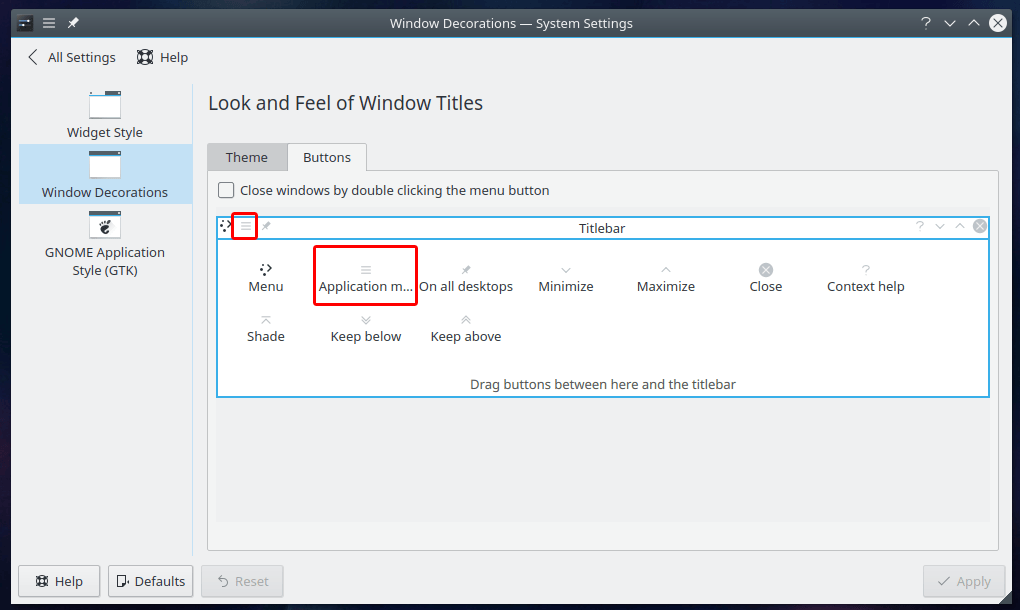Select the Widget Style sidebar icon
The height and width of the screenshot is (610, 1020).
(105, 106)
